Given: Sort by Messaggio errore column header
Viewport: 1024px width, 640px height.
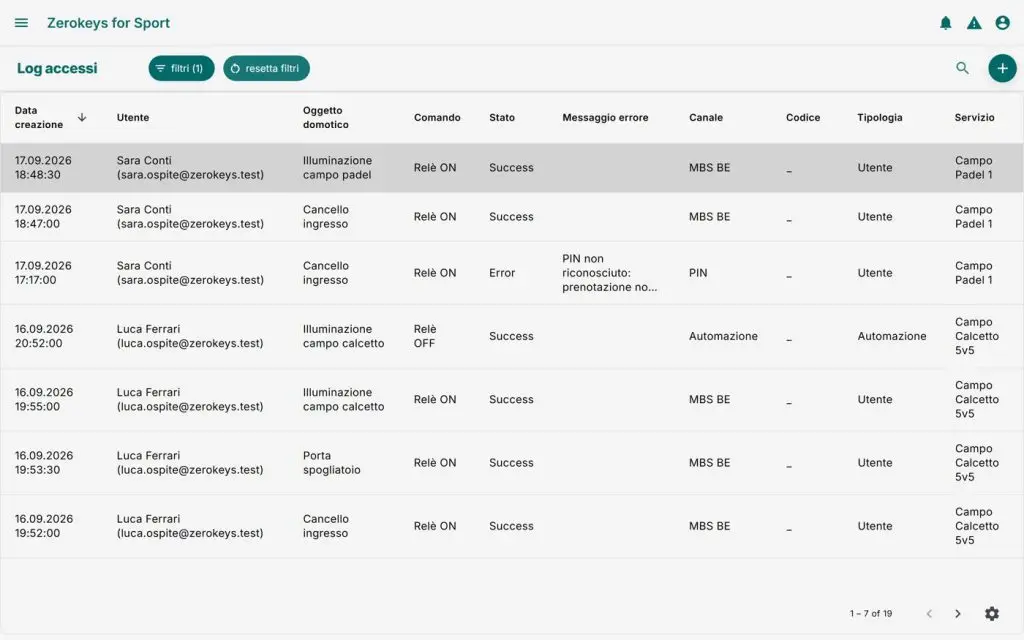Looking at the screenshot, I should 605,118.
